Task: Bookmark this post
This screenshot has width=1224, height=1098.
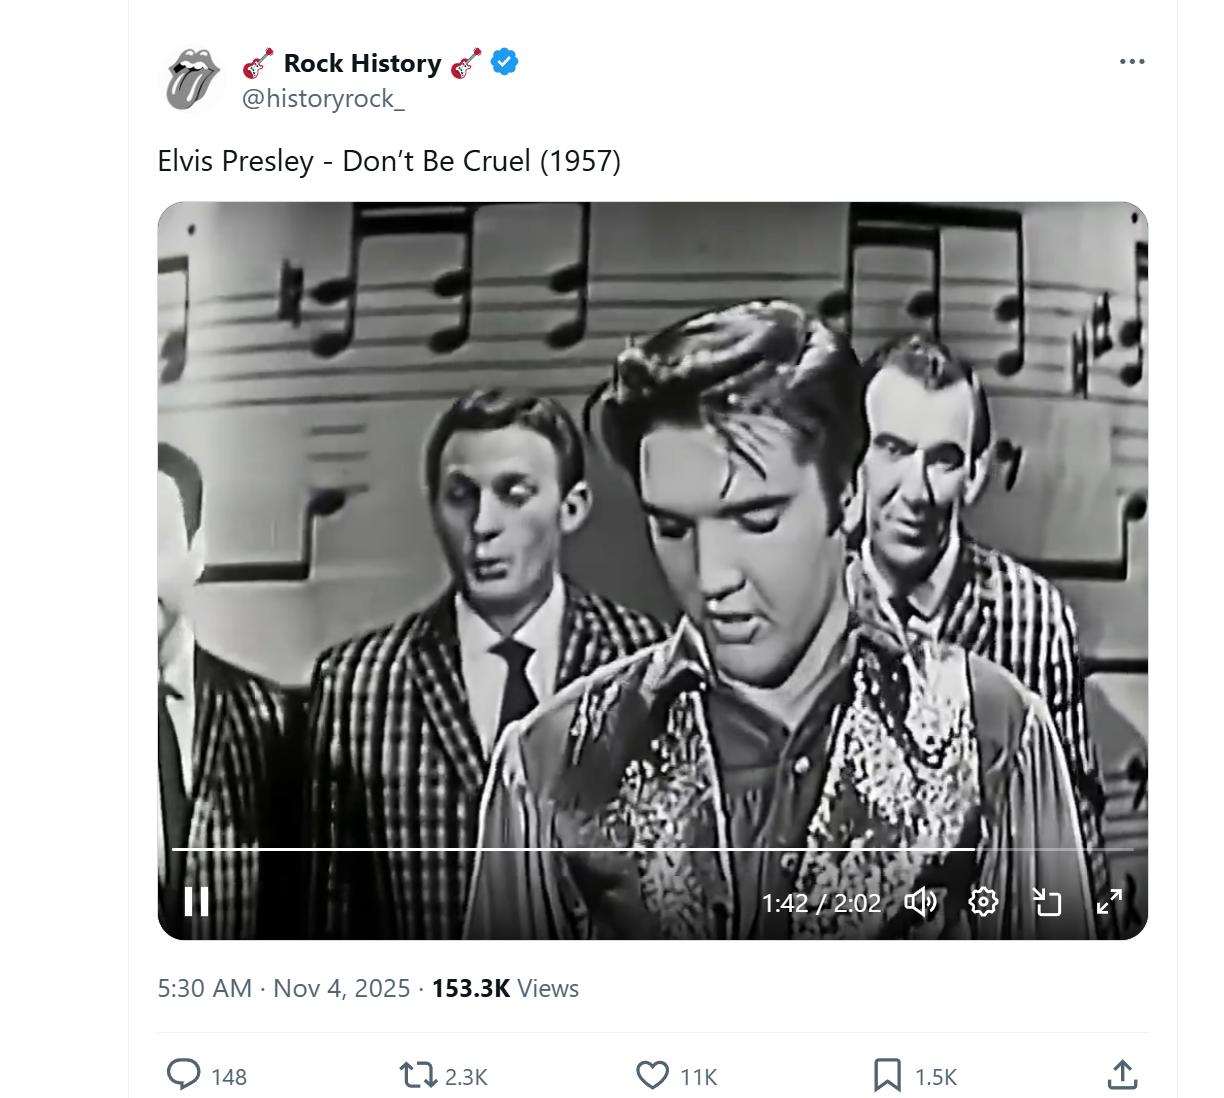Action: (887, 1075)
